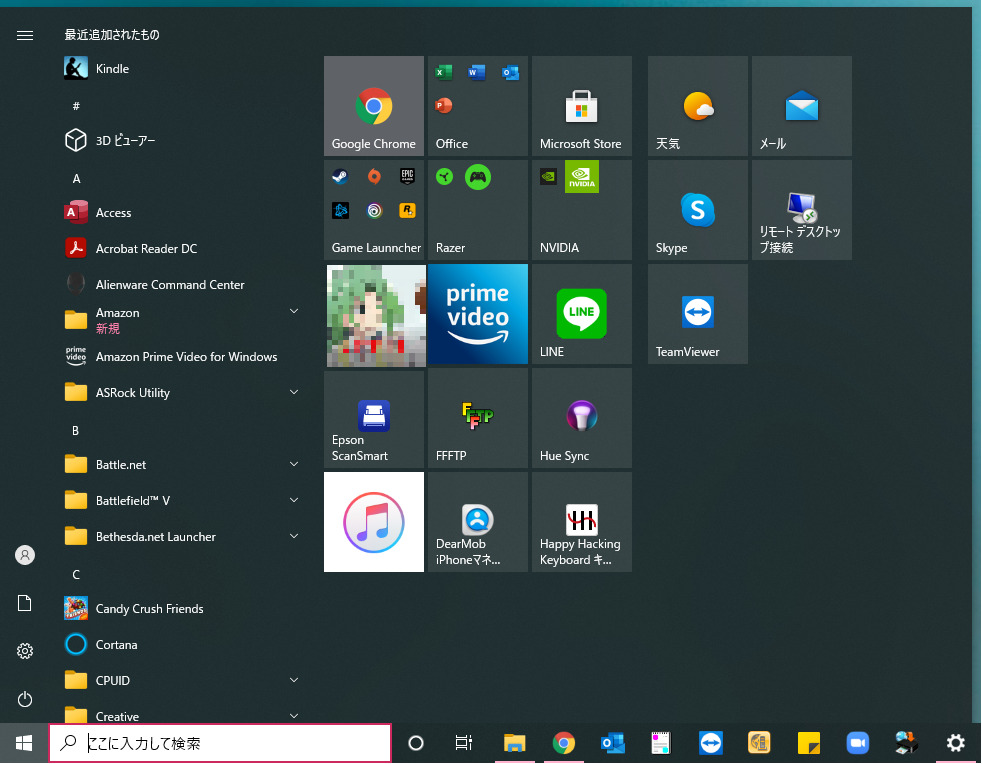Open 3D ビューアー from the app list

pos(182,140)
